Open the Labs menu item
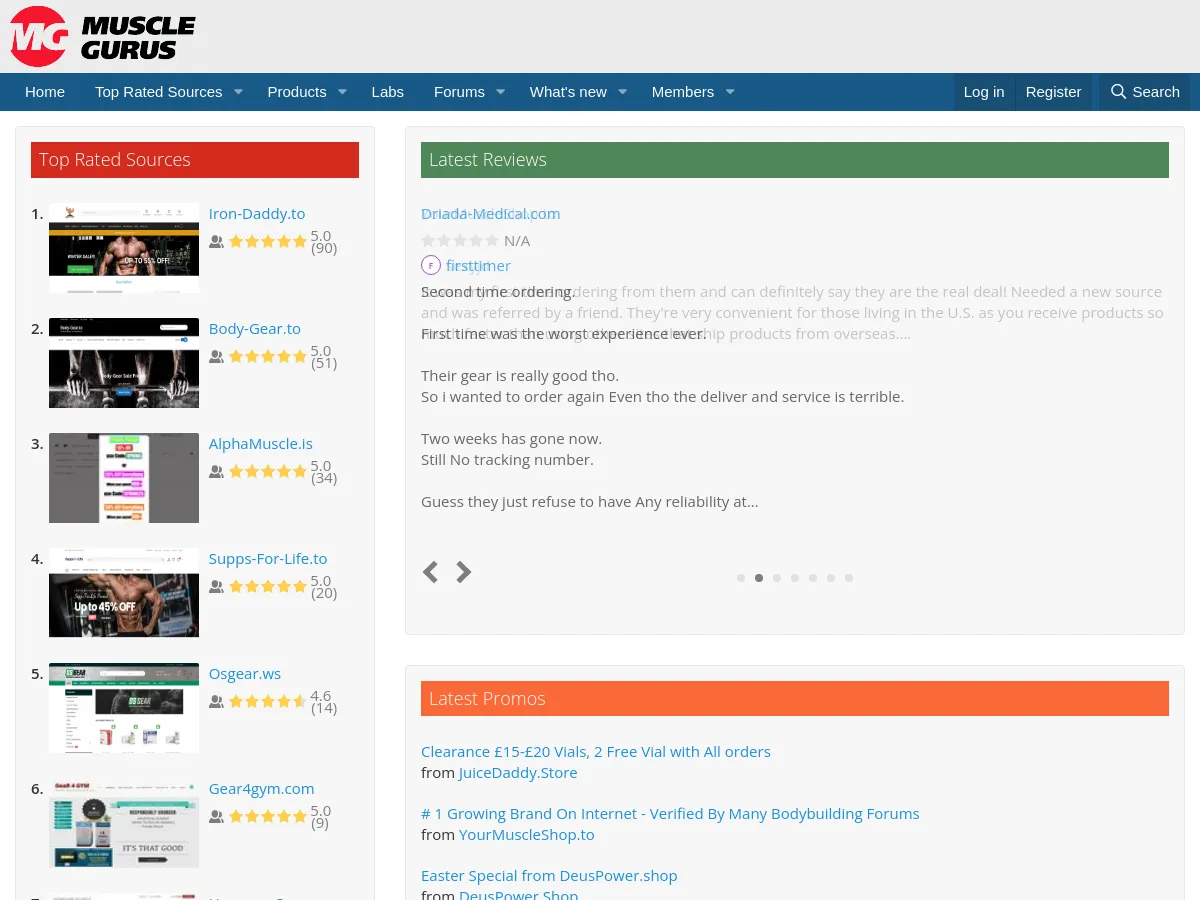The width and height of the screenshot is (1200, 900). click(387, 92)
